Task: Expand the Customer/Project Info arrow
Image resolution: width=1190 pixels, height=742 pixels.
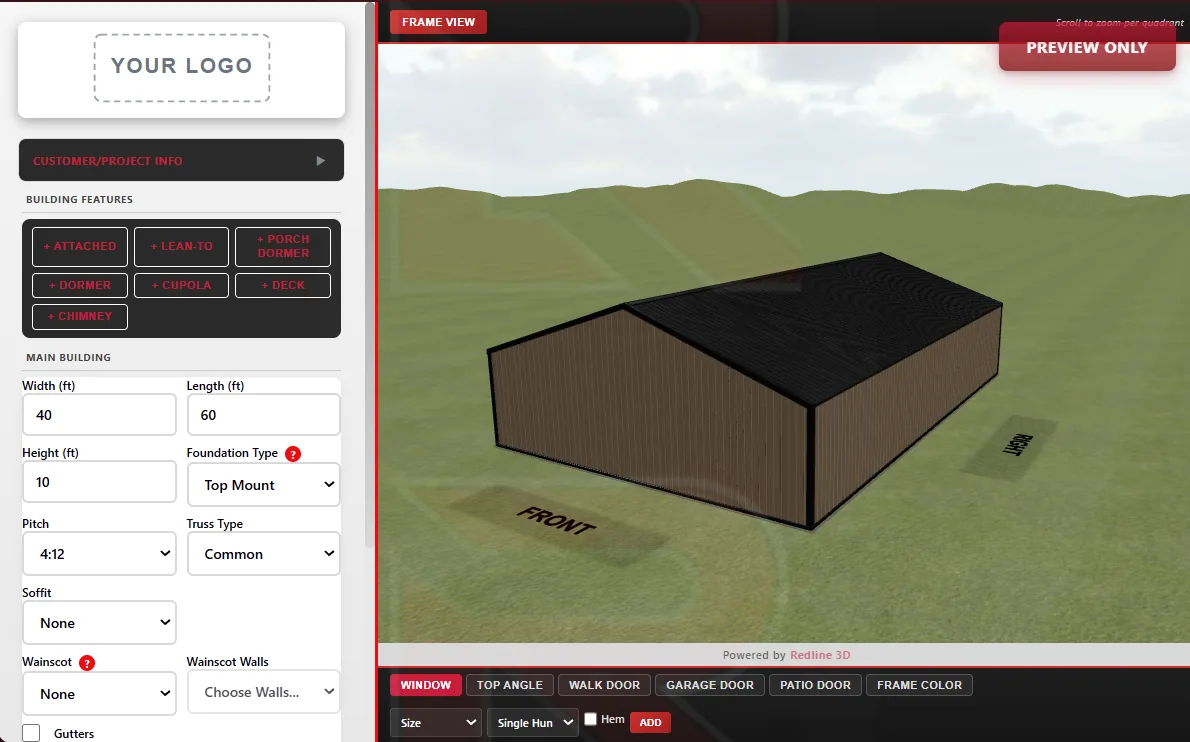Action: (x=320, y=161)
